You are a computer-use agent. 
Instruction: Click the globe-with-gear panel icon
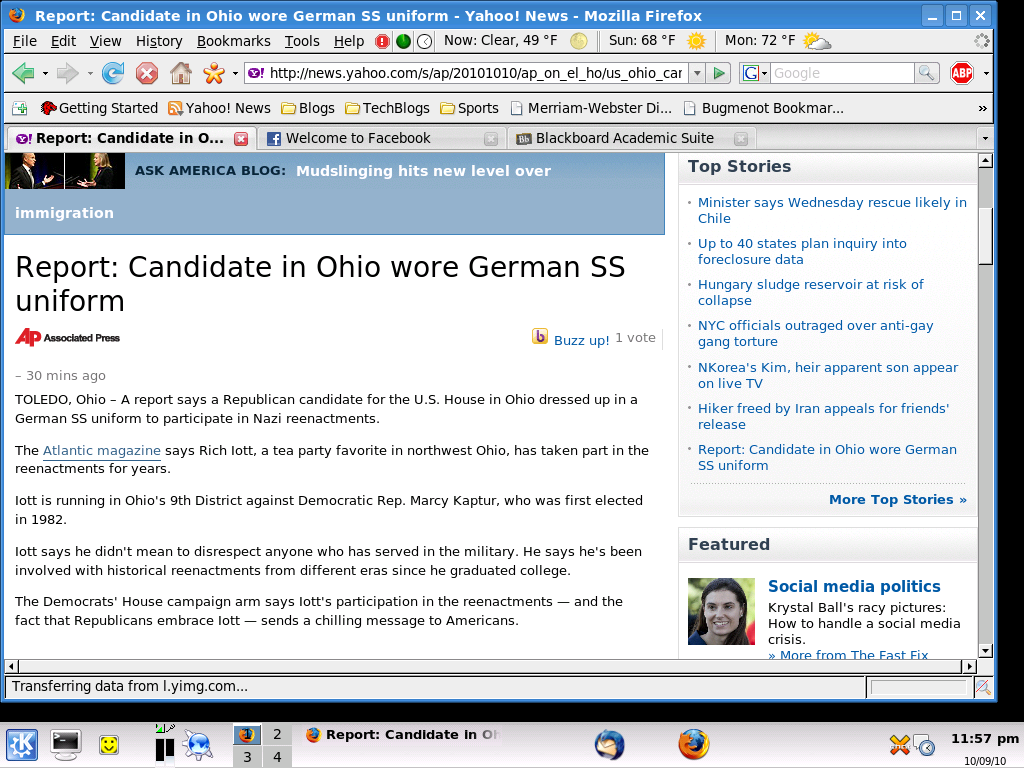[198, 744]
